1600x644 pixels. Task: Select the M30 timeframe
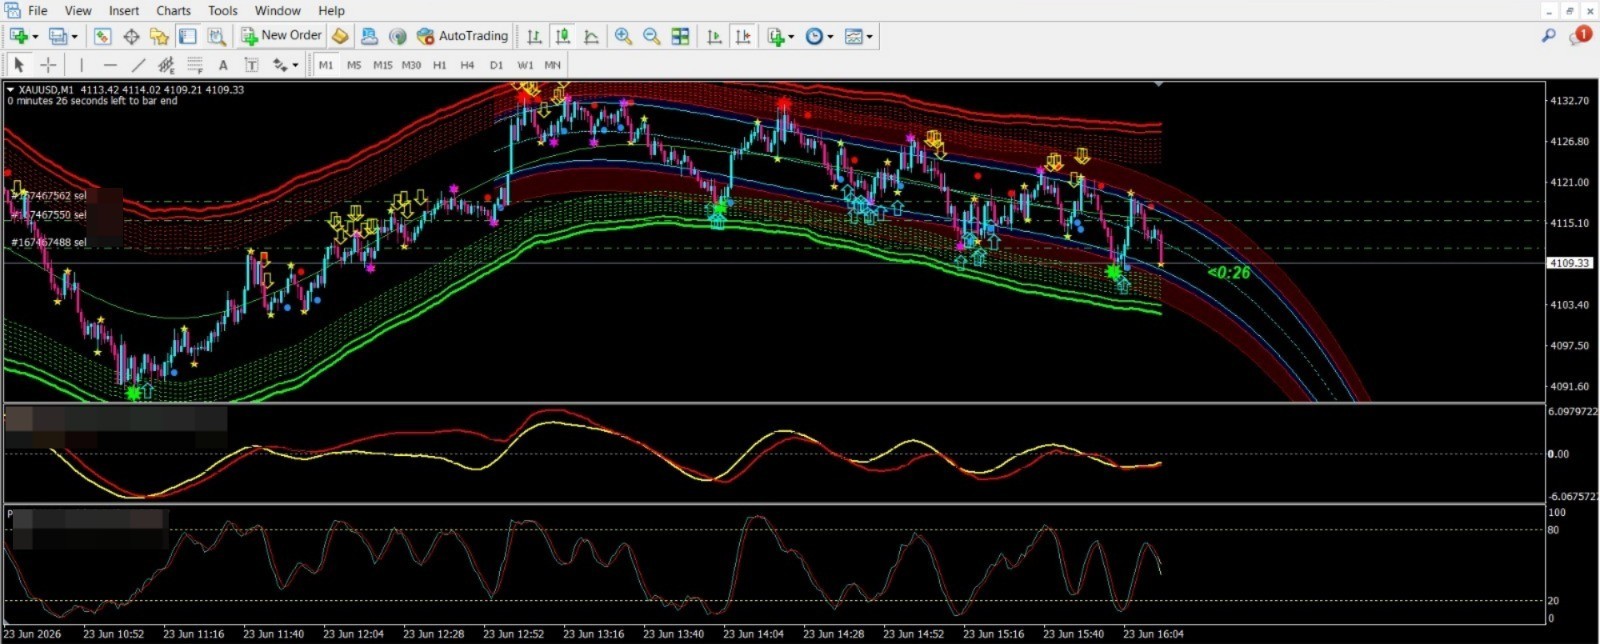[x=411, y=65]
